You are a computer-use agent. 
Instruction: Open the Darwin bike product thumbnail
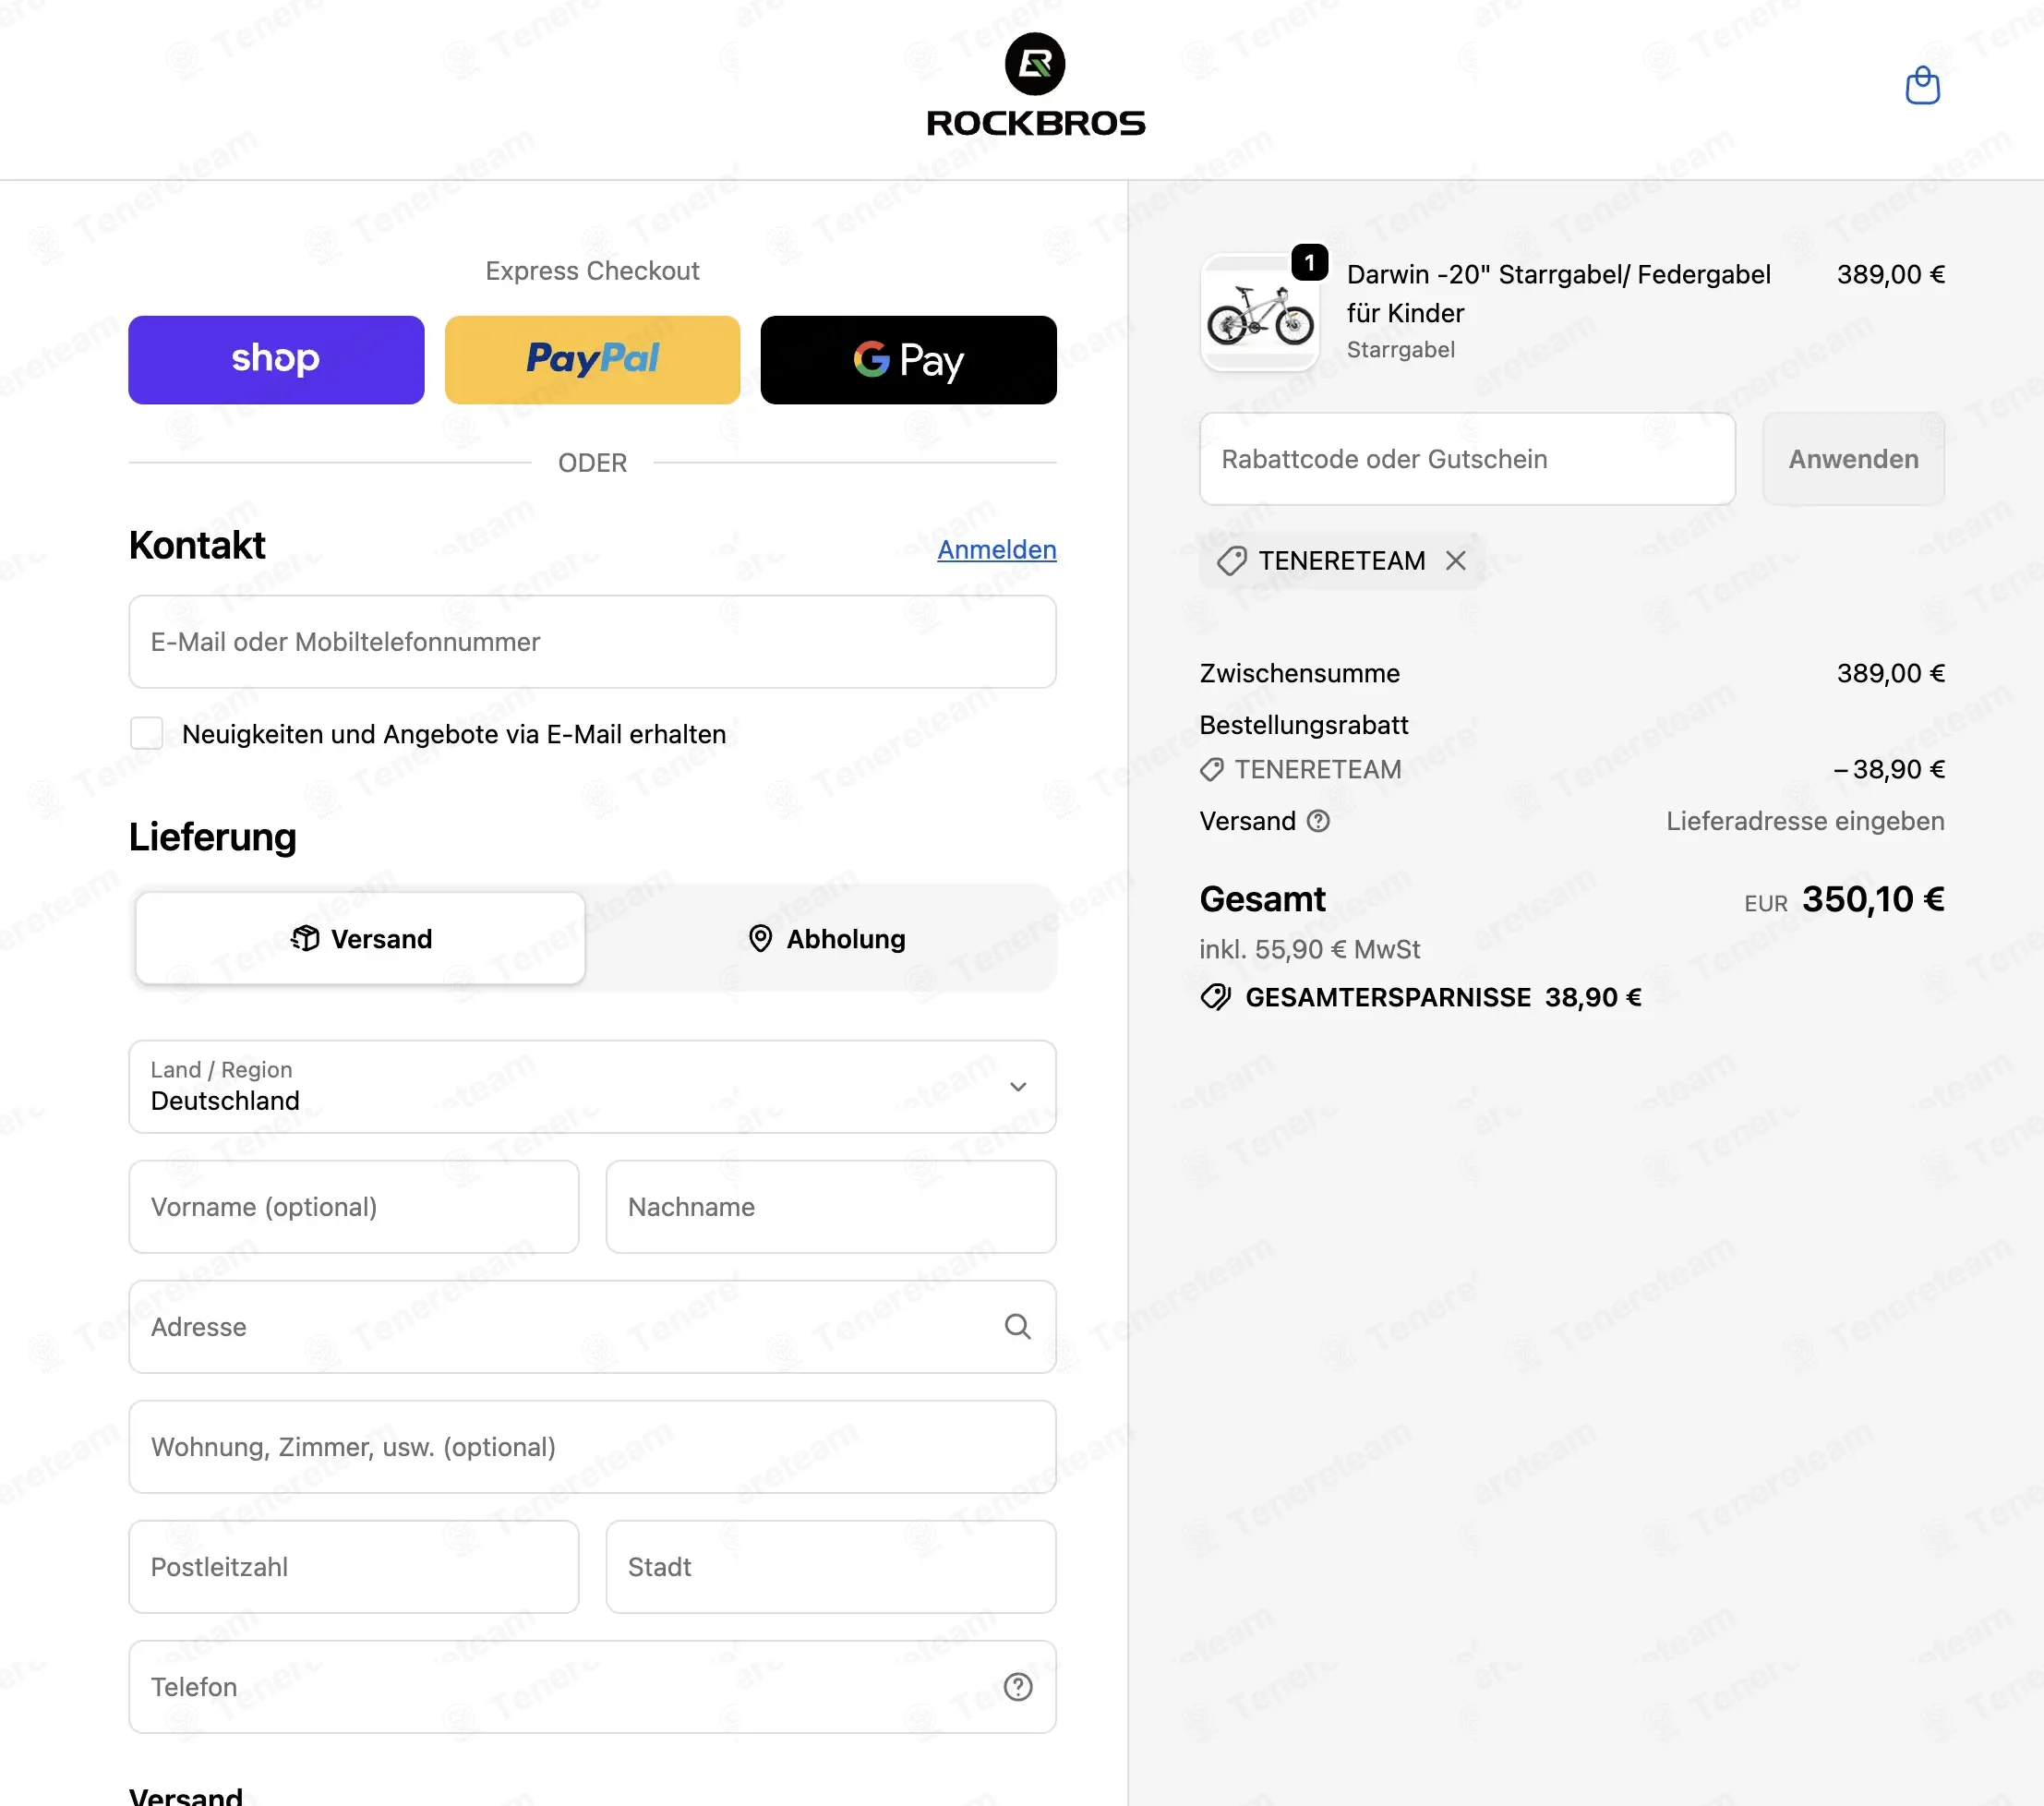click(1259, 312)
